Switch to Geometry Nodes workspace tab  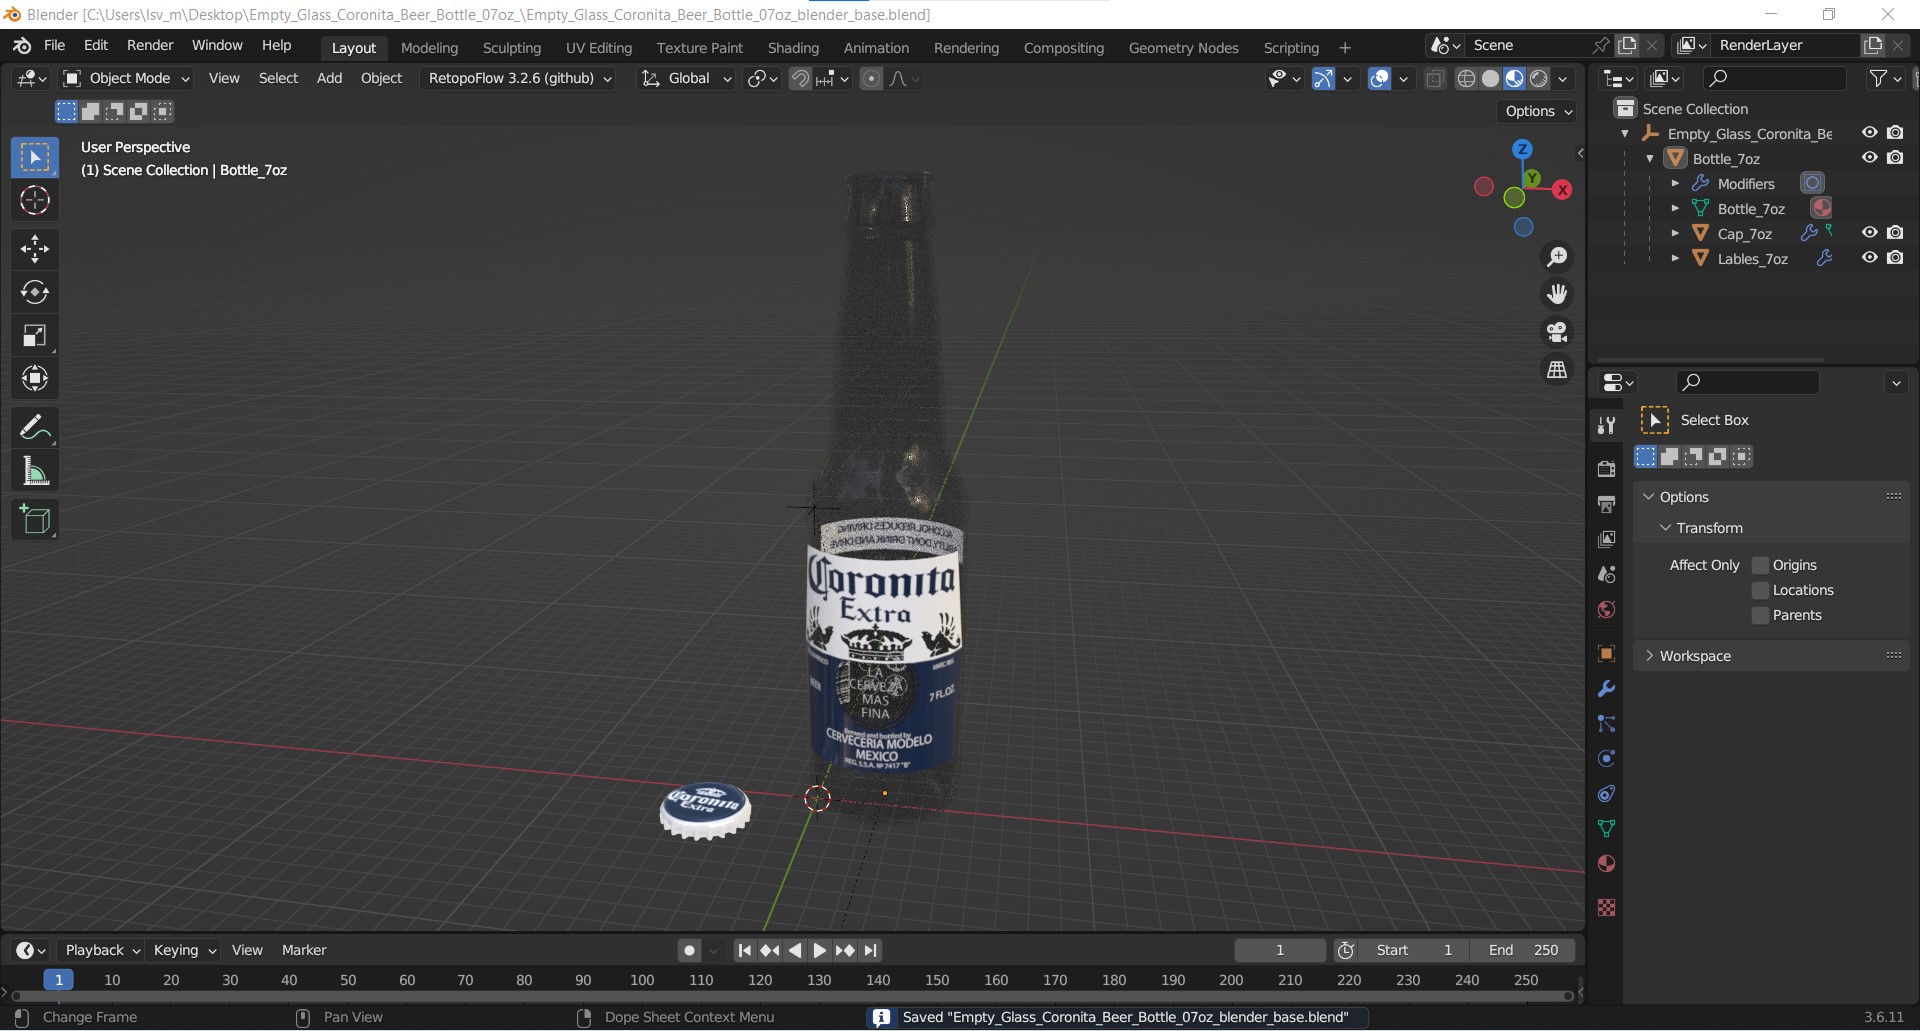1183,48
